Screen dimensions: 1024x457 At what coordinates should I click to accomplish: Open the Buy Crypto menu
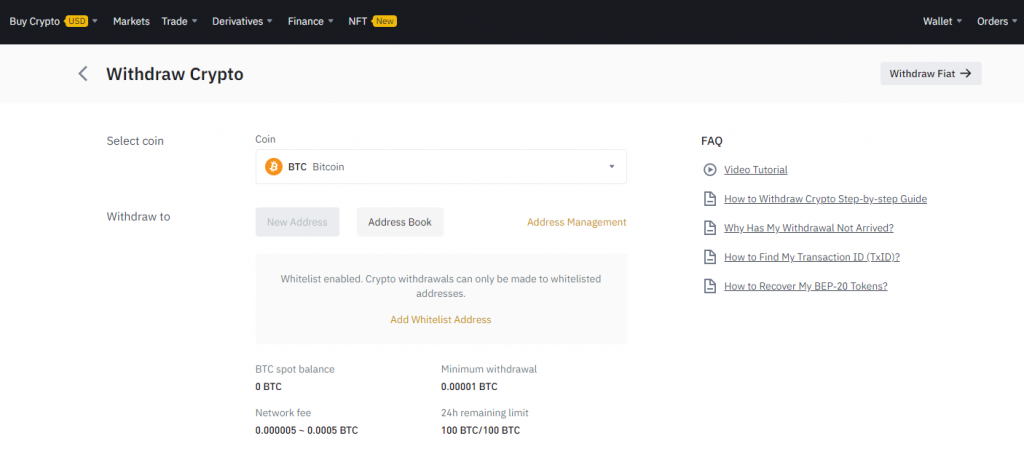(x=54, y=22)
